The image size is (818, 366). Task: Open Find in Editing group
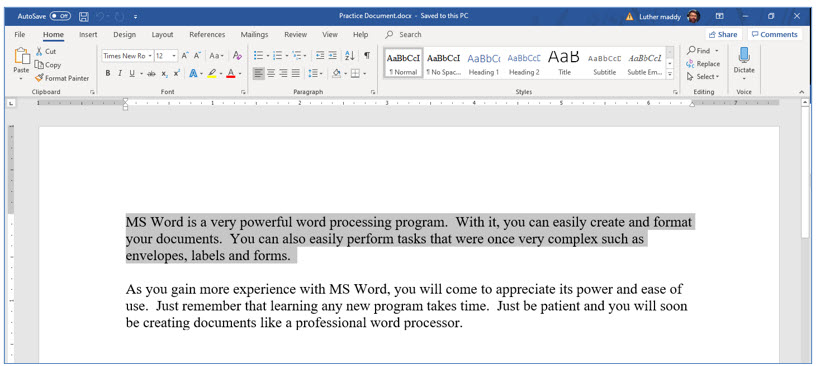point(703,51)
